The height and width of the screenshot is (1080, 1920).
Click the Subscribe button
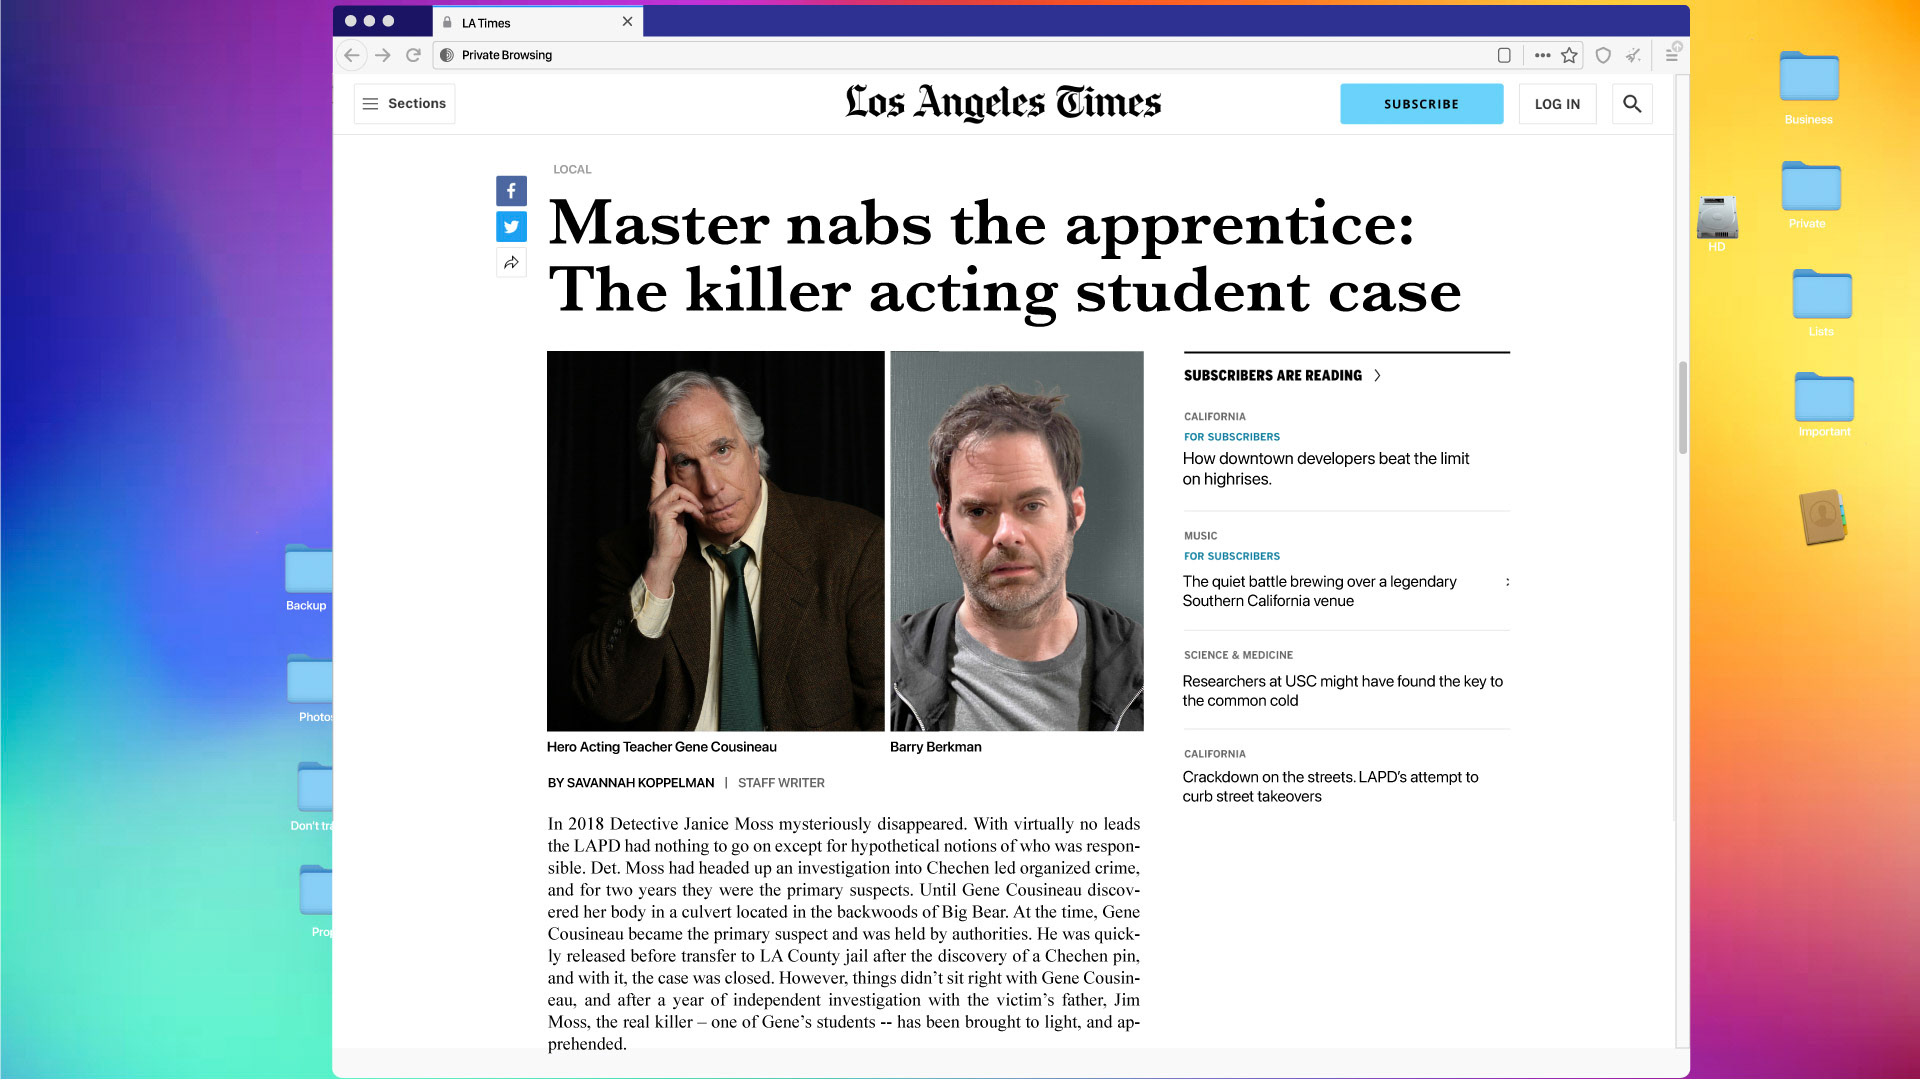pos(1421,104)
